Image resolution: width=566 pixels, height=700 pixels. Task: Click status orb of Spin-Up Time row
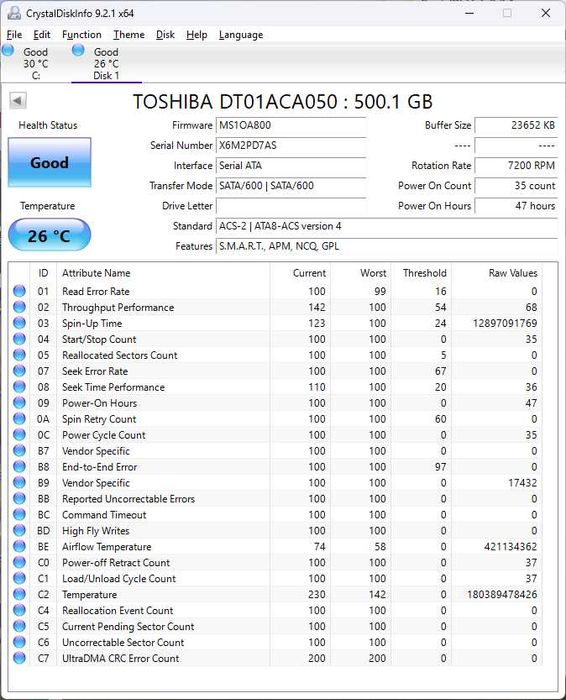pyautogui.click(x=19, y=323)
